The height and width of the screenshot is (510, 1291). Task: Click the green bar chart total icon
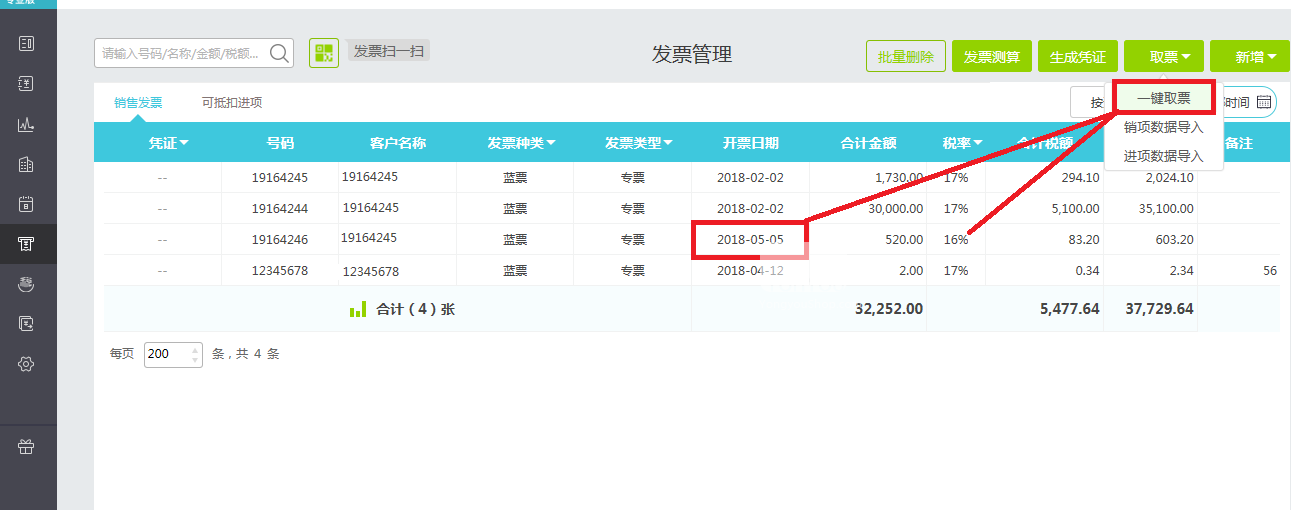(x=358, y=310)
